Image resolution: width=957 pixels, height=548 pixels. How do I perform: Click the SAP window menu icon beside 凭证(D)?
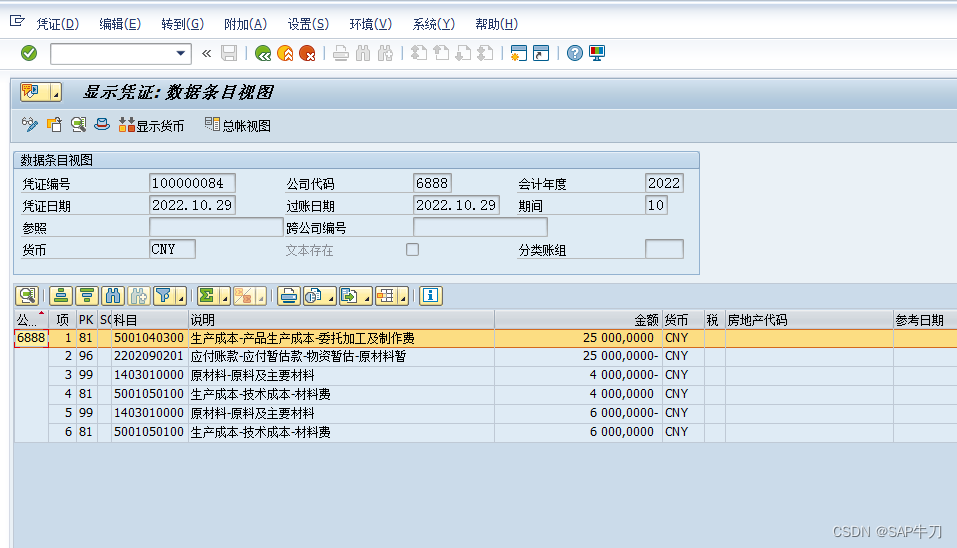point(17,22)
